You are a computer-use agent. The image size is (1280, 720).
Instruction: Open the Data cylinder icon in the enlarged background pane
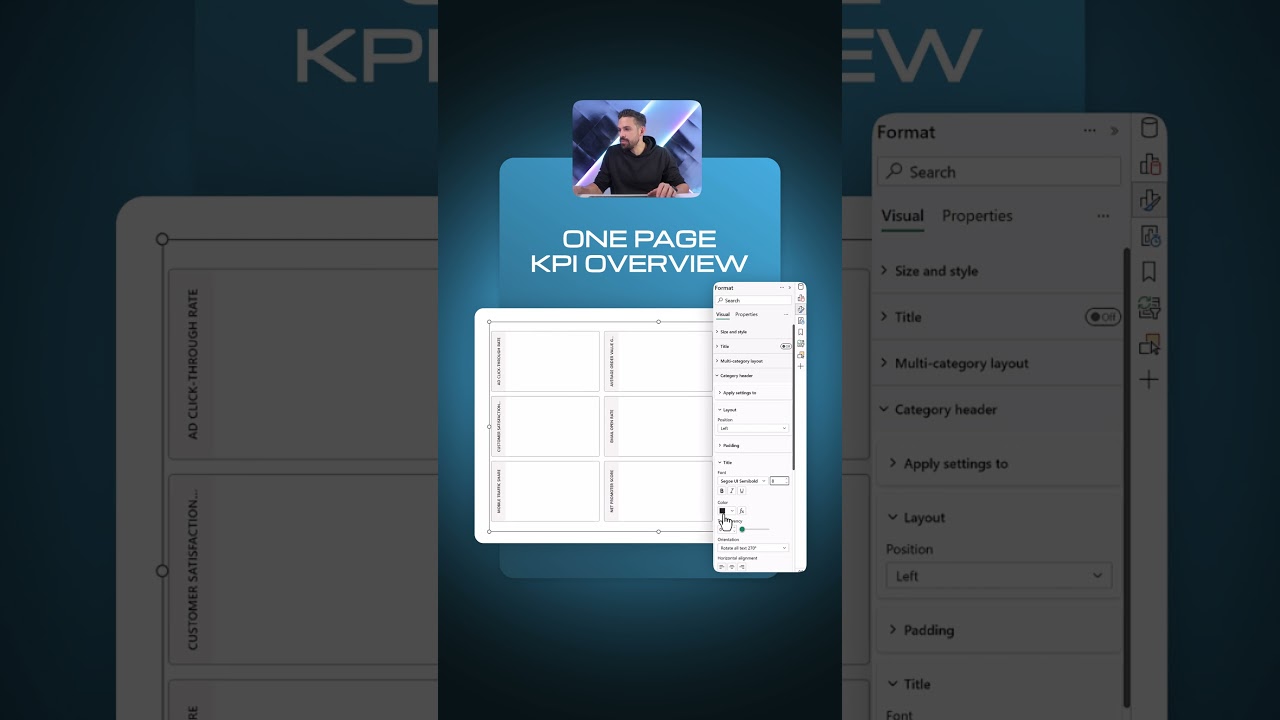1149,130
